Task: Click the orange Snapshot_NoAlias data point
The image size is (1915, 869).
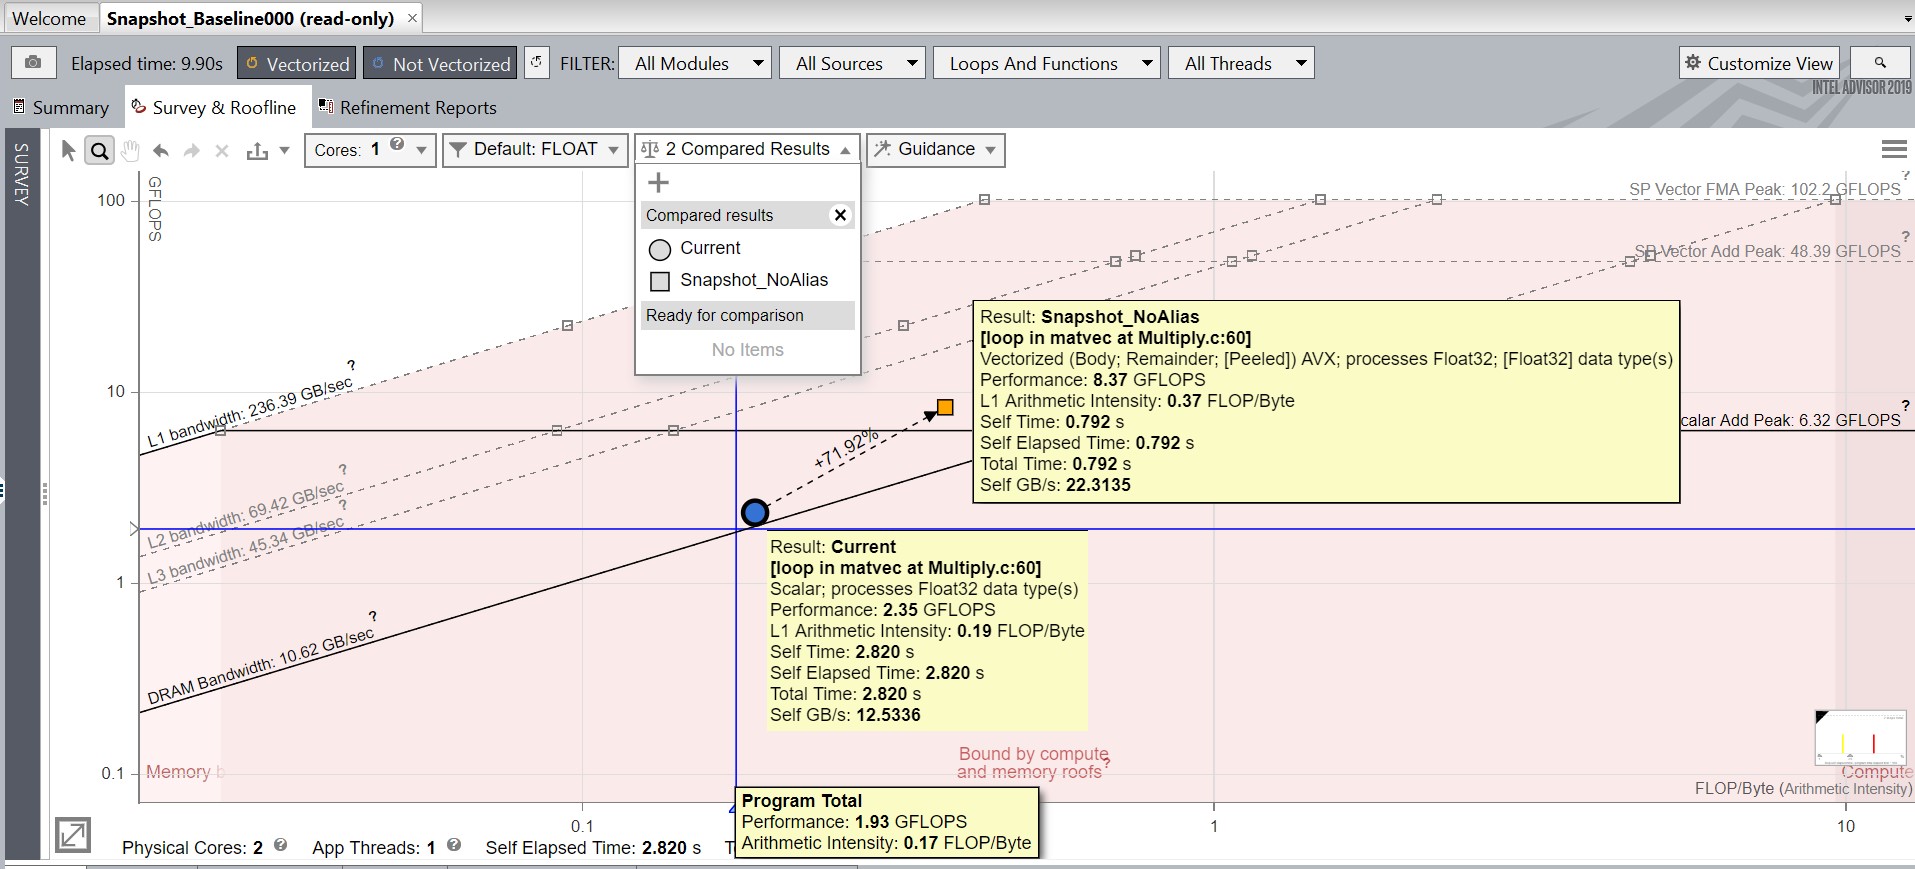Action: [945, 407]
